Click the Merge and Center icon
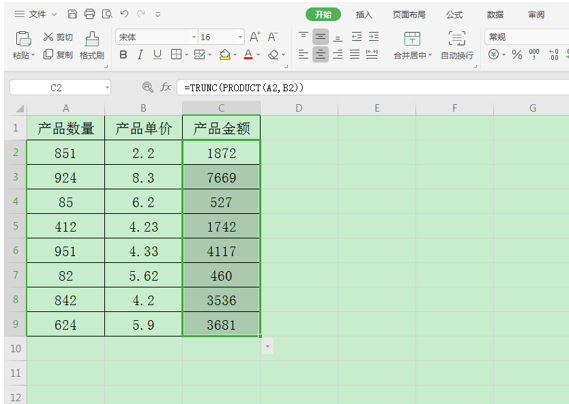569x404 pixels. (x=412, y=39)
